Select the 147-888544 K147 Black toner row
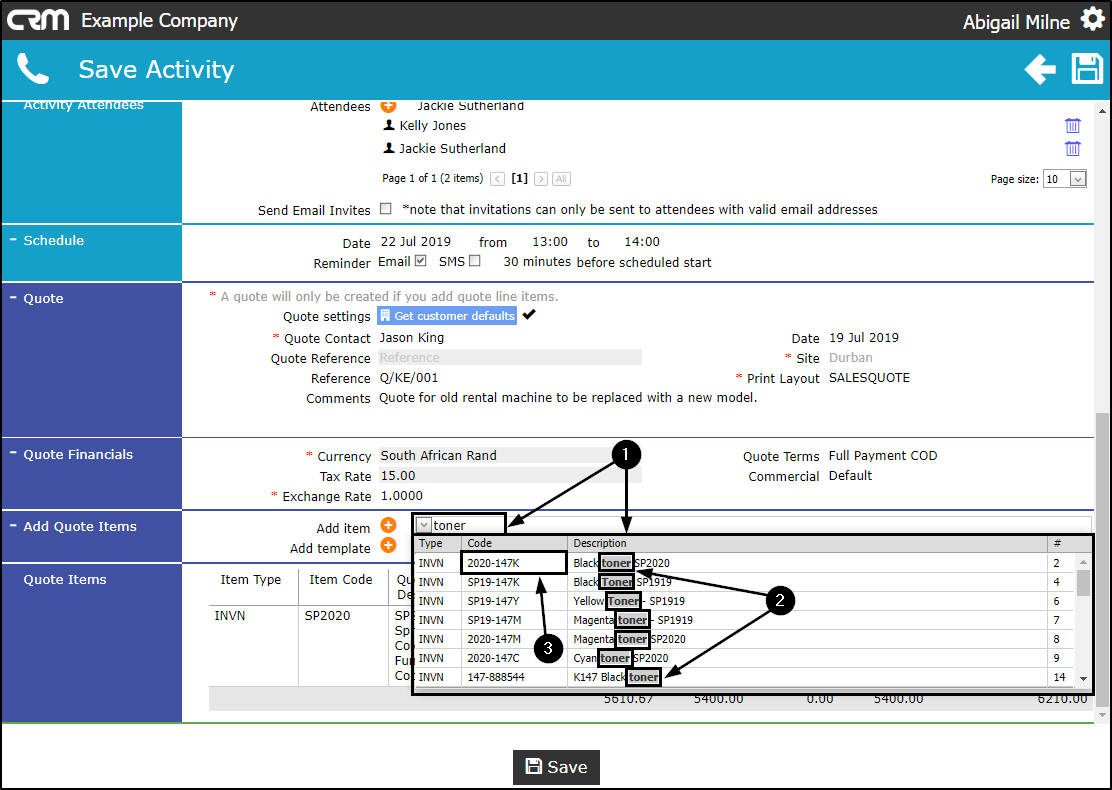 [743, 677]
